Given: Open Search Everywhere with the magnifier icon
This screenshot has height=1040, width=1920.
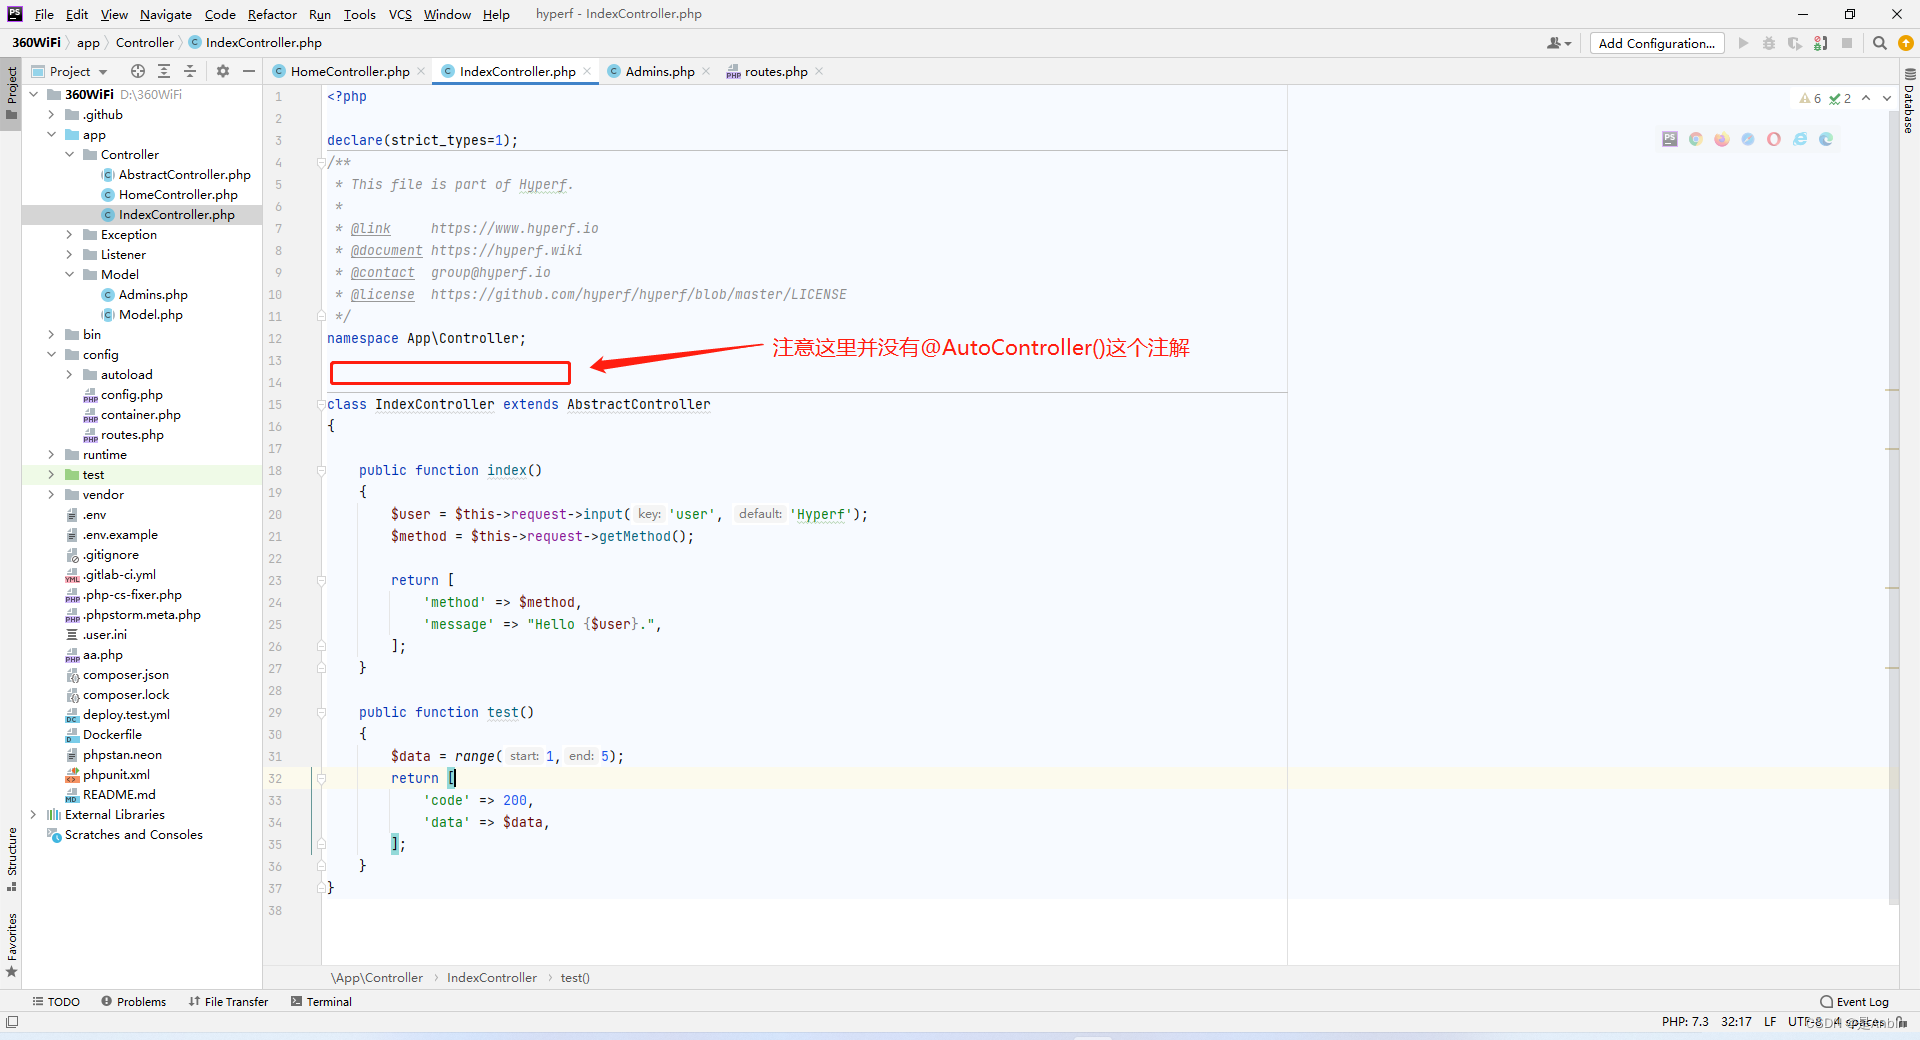Looking at the screenshot, I should point(1881,43).
